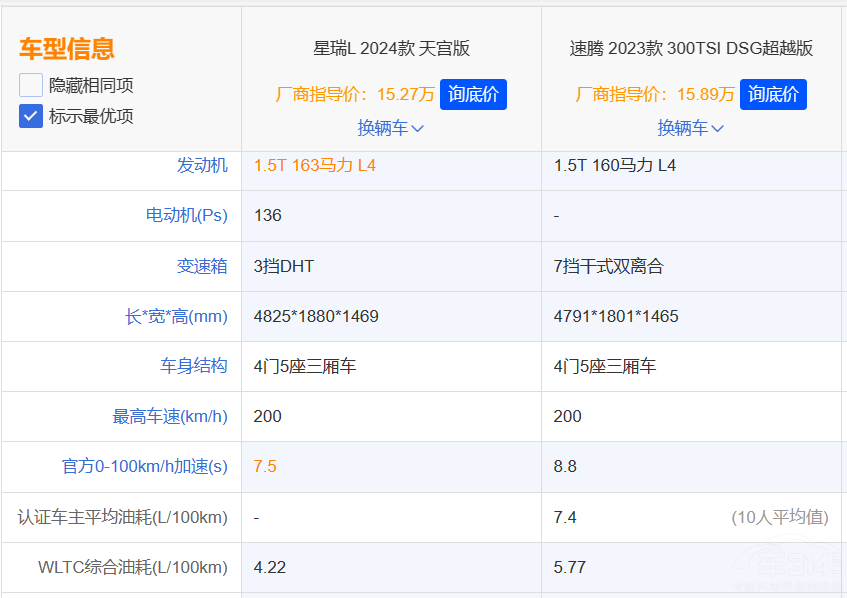The width and height of the screenshot is (847, 598).
Task: Click the 长*宽*高(mm) row label
Action: 176,316
